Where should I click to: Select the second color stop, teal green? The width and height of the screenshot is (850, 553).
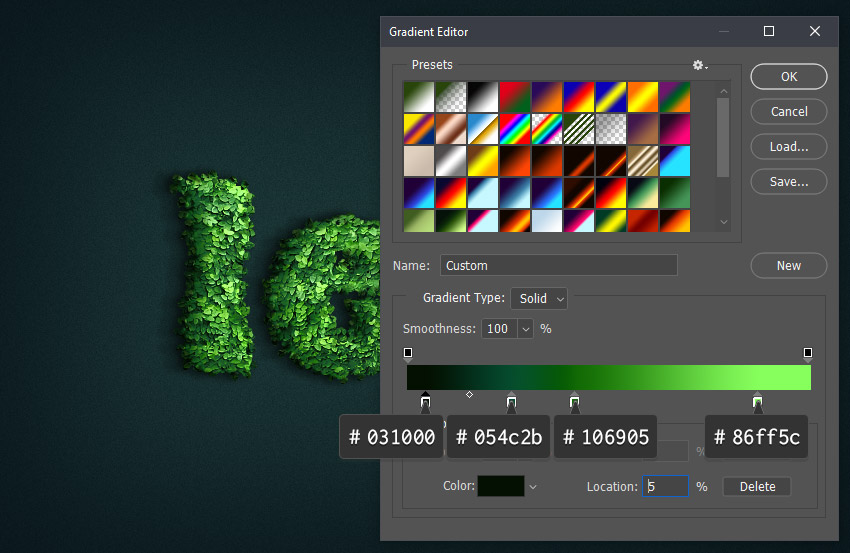(x=511, y=402)
